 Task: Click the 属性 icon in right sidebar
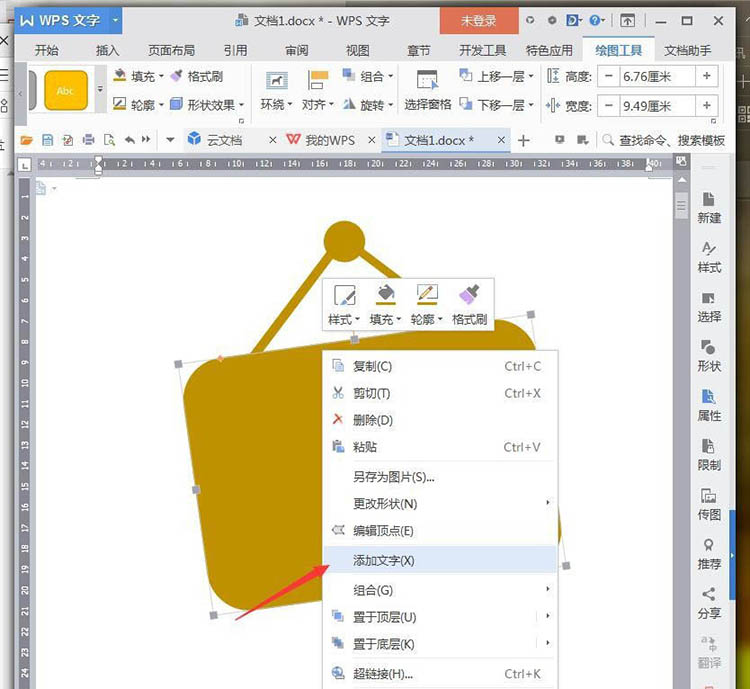709,404
